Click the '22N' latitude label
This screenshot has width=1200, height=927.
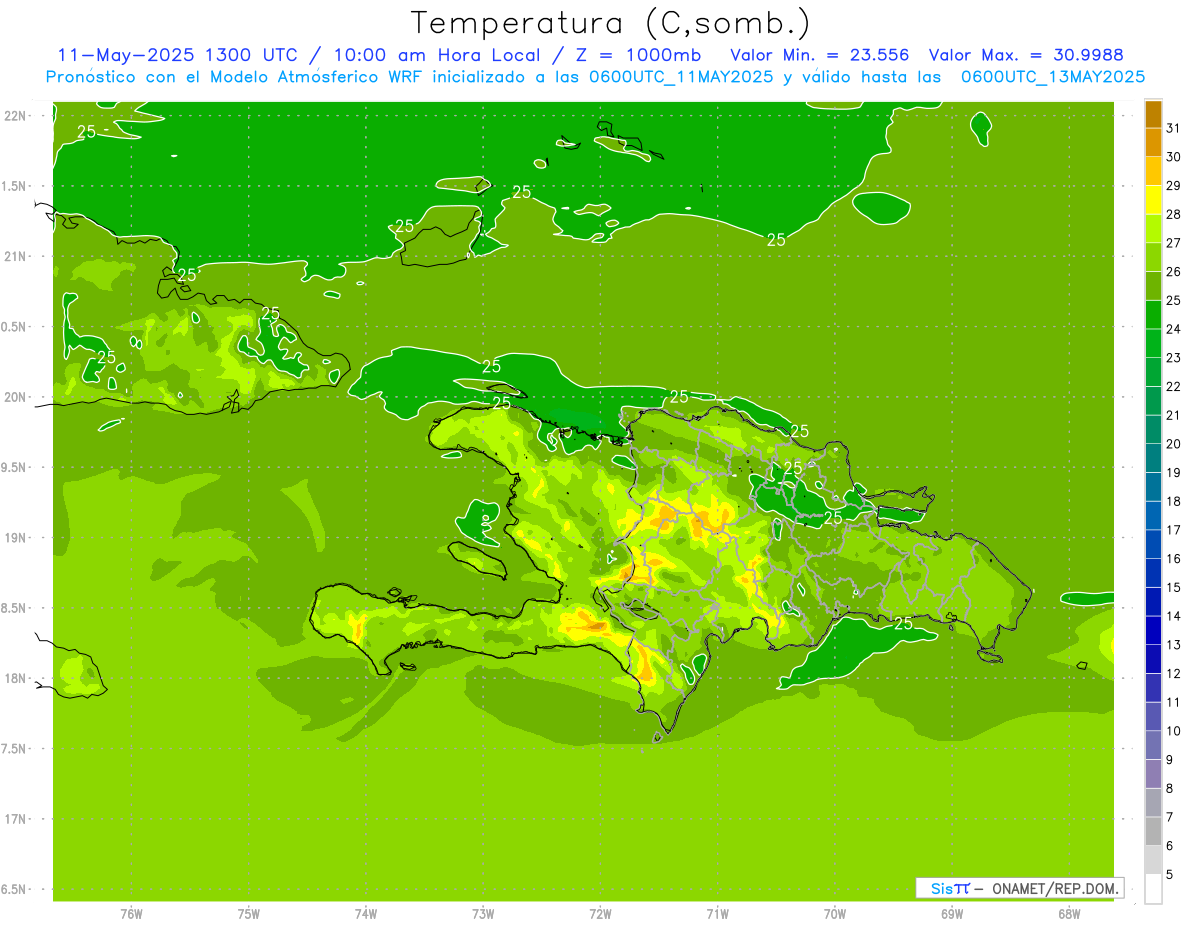[x=16, y=116]
